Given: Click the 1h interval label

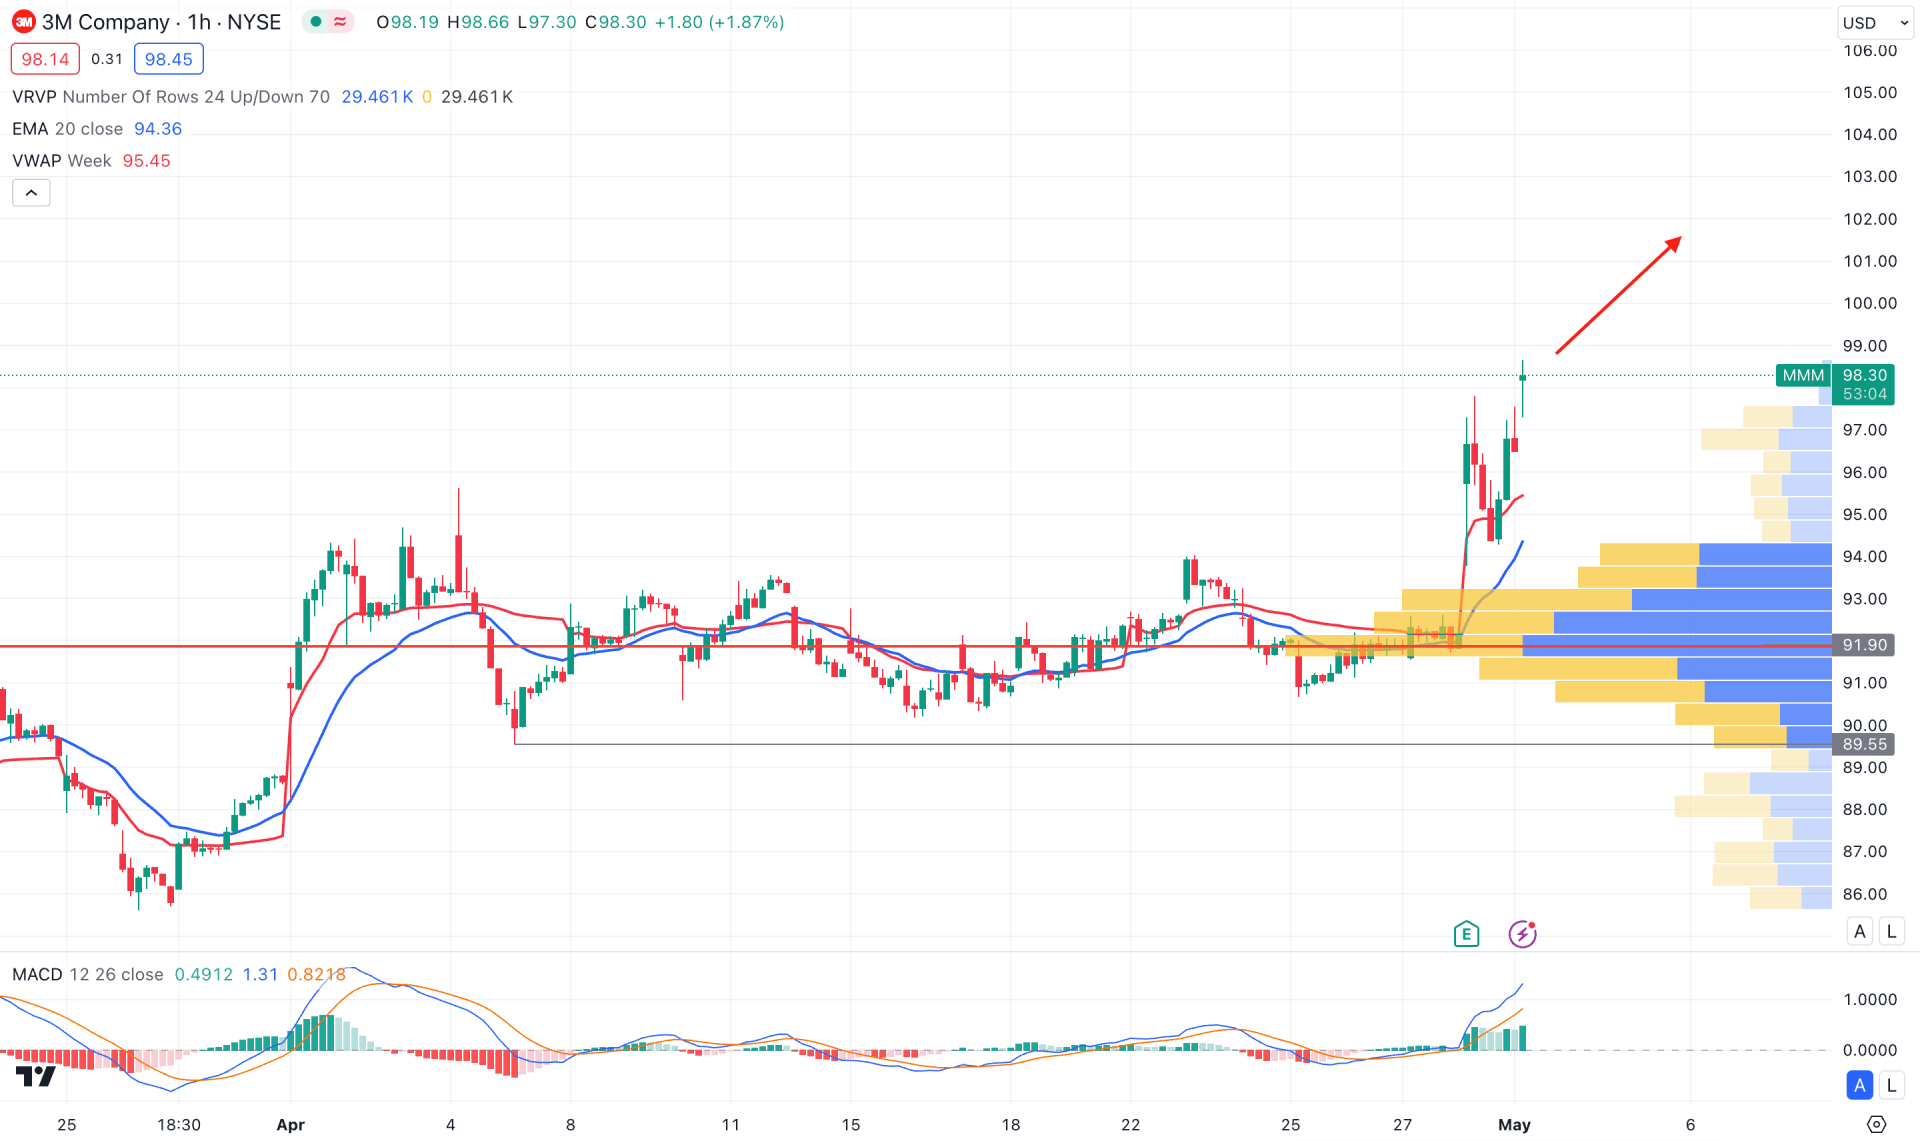Looking at the screenshot, I should tap(199, 22).
